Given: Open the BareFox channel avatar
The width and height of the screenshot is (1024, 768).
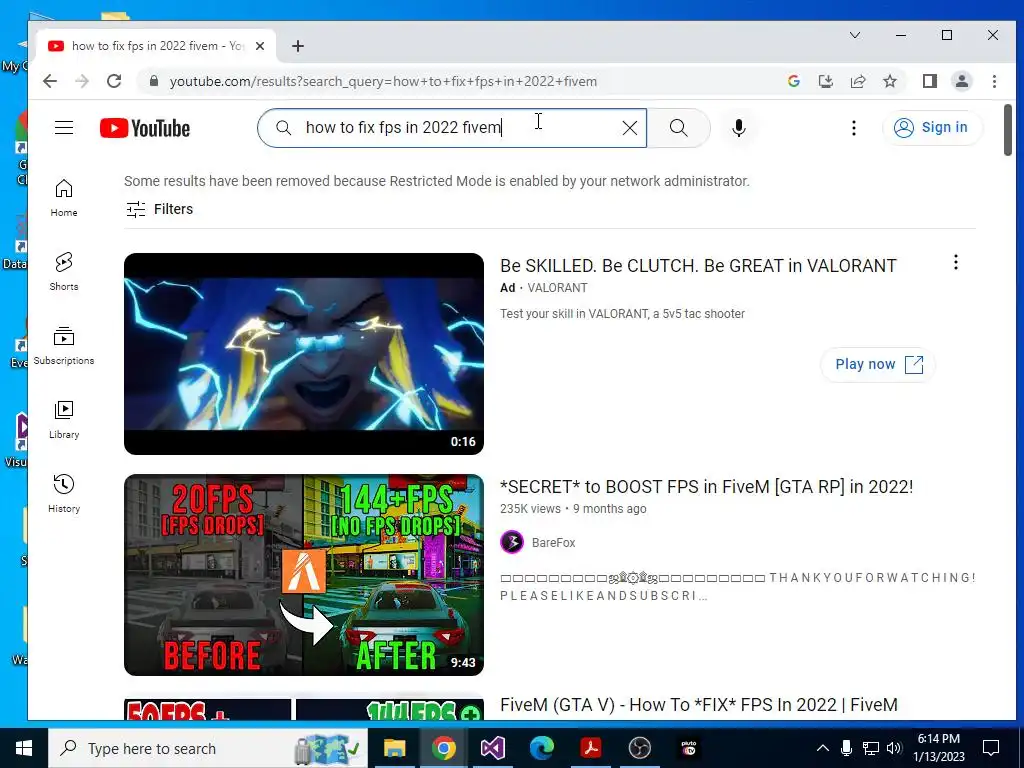Looking at the screenshot, I should (512, 542).
